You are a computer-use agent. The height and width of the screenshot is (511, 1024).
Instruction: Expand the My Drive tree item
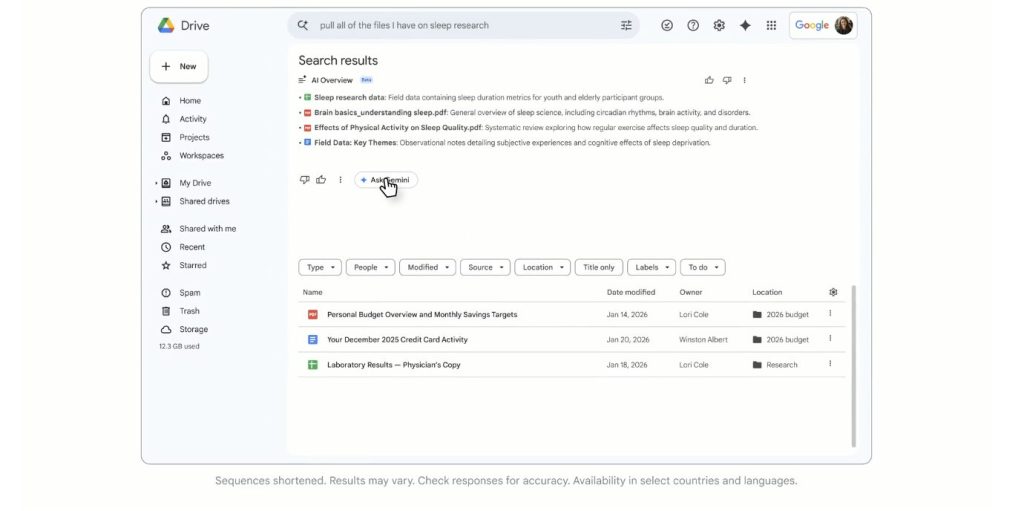(157, 183)
